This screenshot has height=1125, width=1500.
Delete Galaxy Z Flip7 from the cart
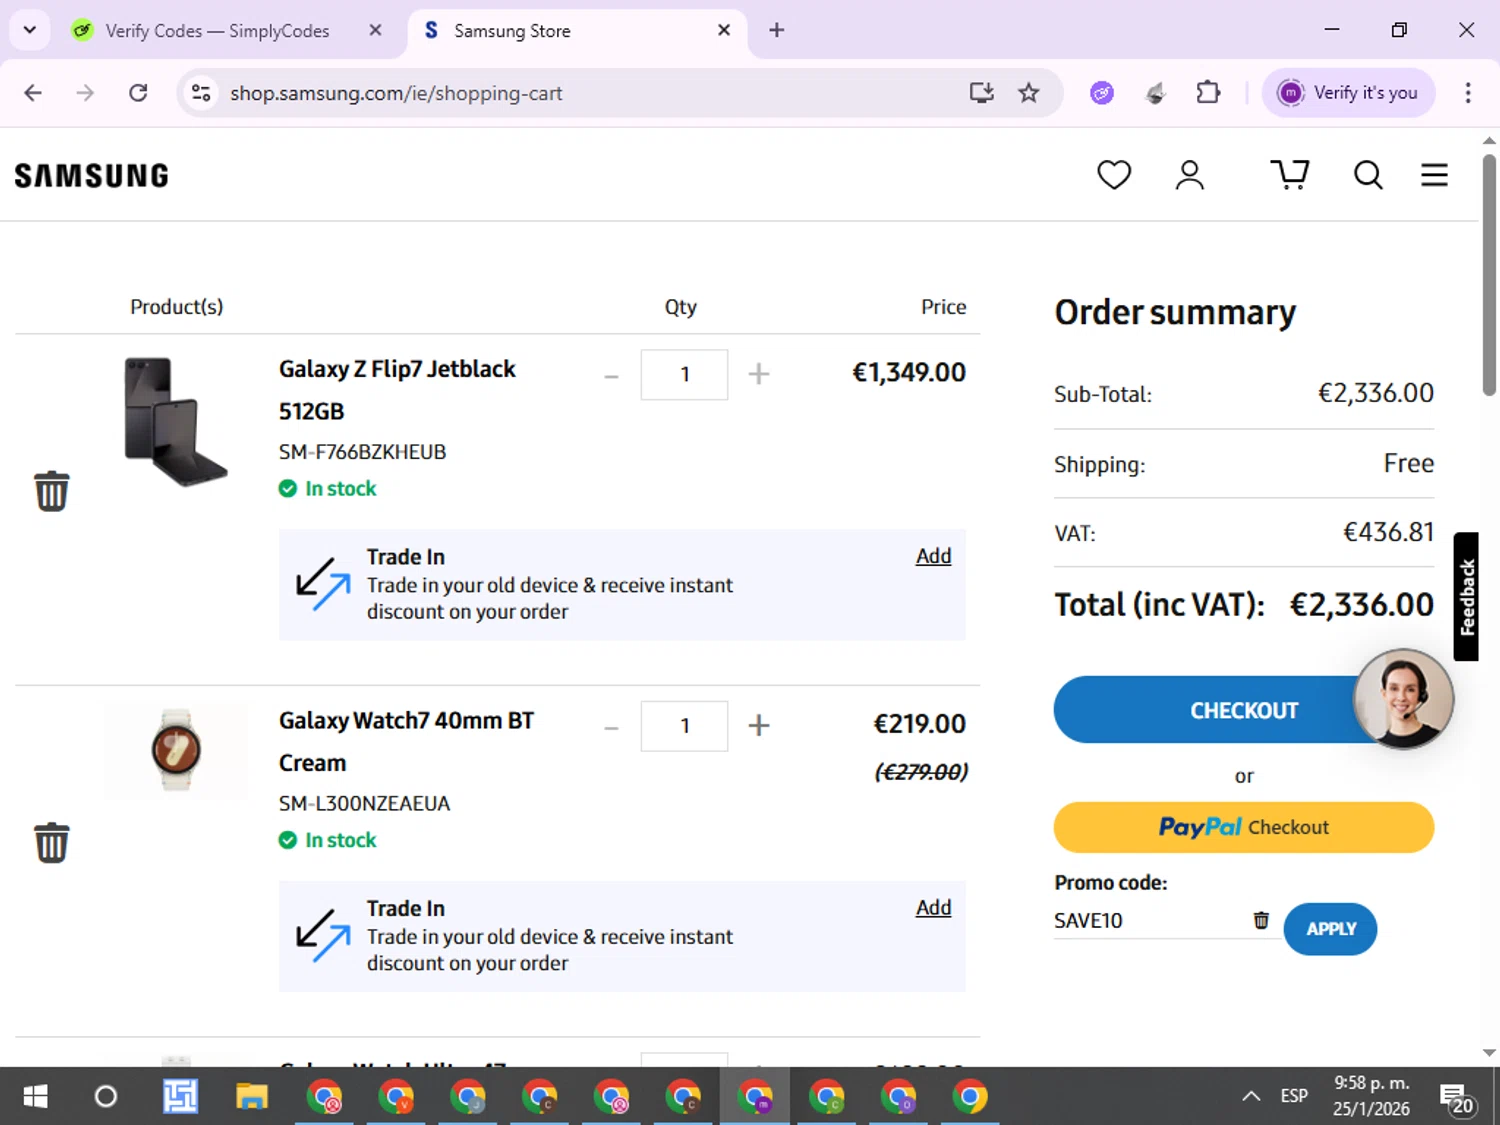click(52, 491)
